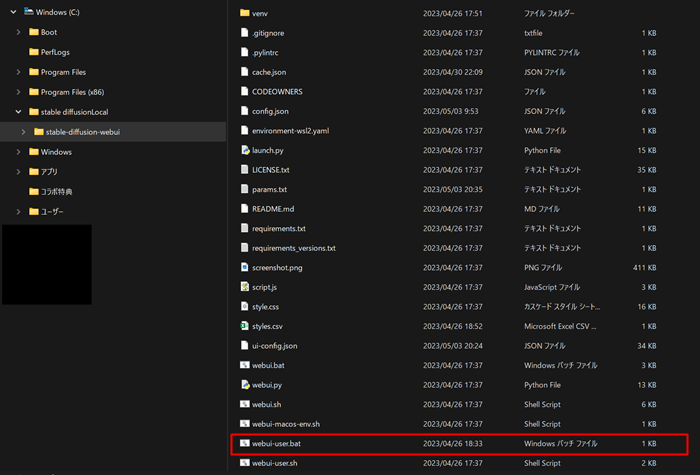Select the コラボ特典 folder in tree

point(56,192)
